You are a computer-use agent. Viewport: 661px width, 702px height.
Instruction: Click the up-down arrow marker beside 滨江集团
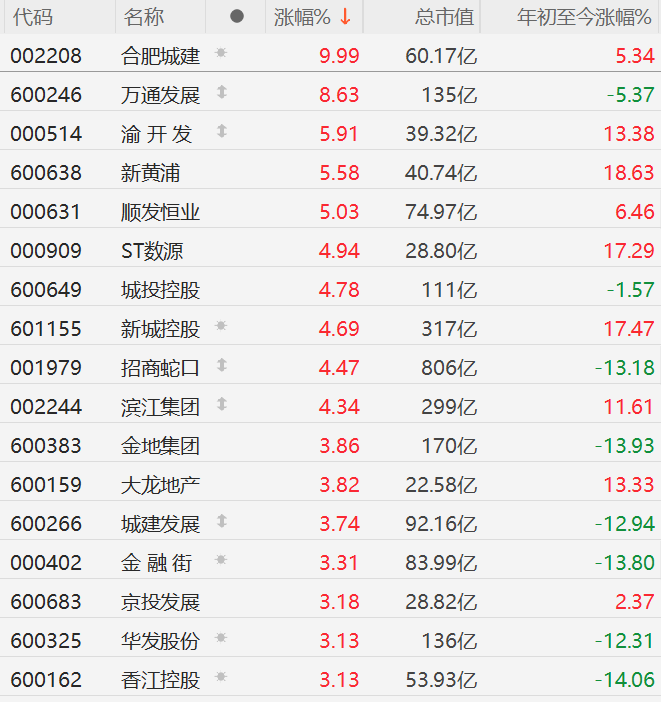[222, 404]
